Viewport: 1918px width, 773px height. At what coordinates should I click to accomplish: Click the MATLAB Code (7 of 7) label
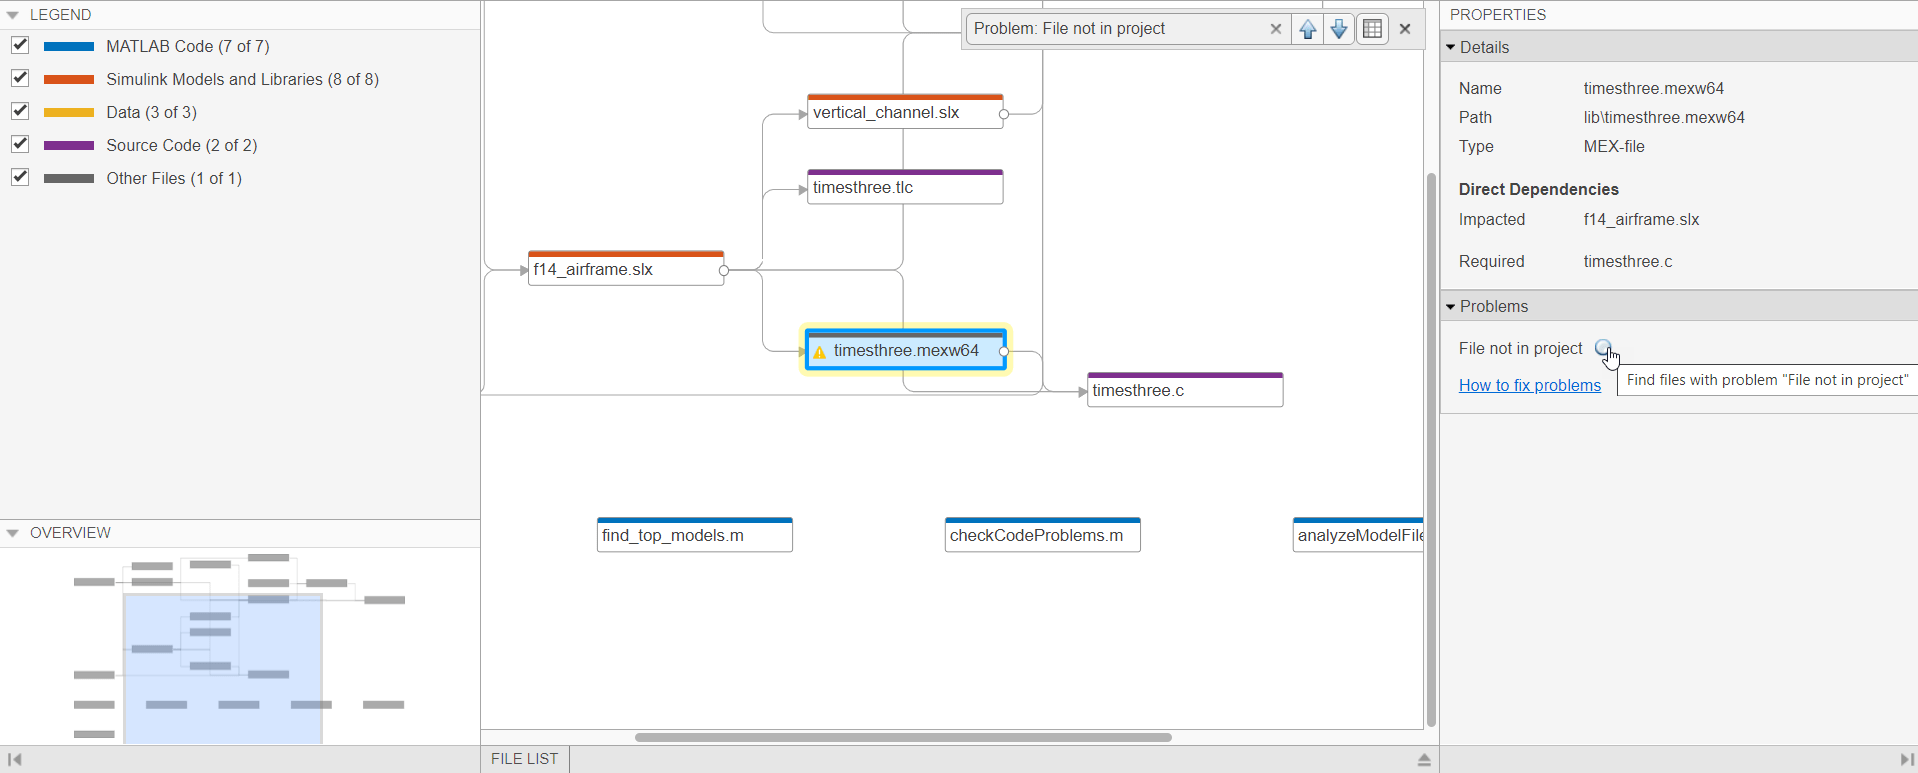pyautogui.click(x=188, y=46)
